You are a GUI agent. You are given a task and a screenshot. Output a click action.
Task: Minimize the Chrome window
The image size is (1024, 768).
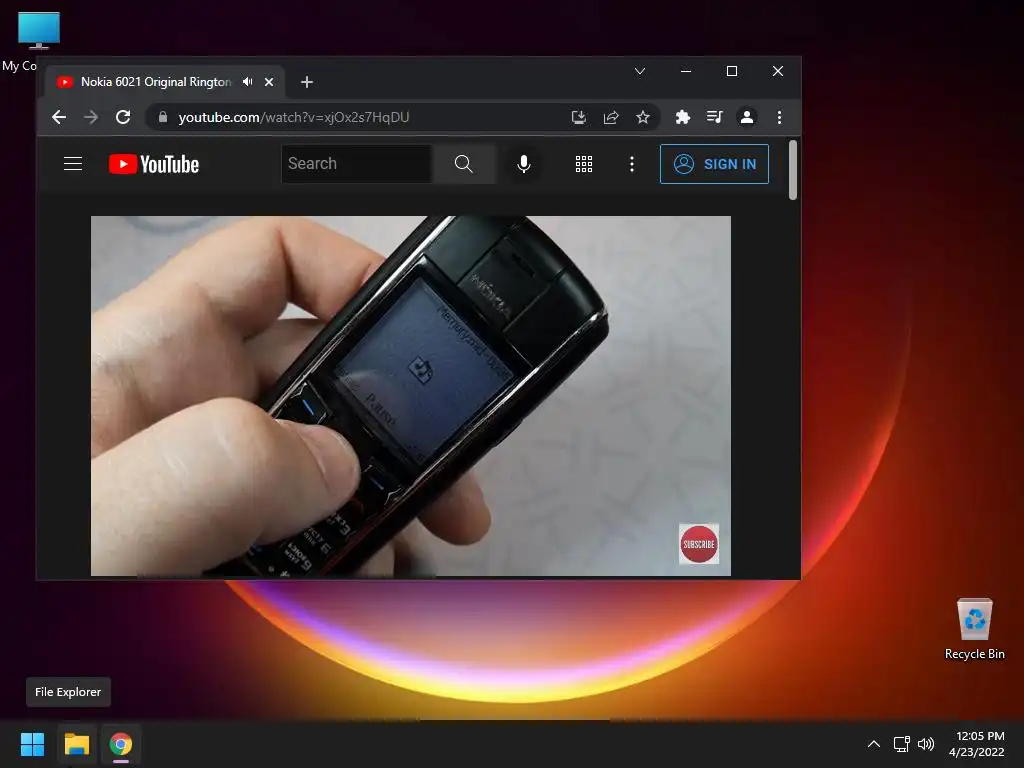(686, 71)
